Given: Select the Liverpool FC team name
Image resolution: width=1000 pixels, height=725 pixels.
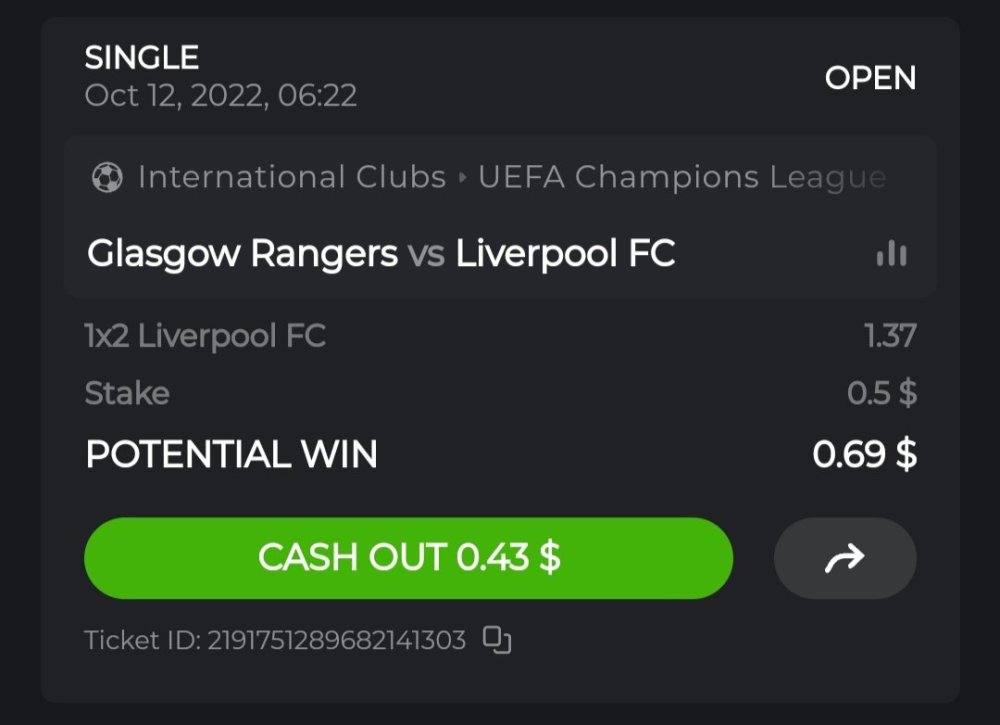Looking at the screenshot, I should (565, 254).
